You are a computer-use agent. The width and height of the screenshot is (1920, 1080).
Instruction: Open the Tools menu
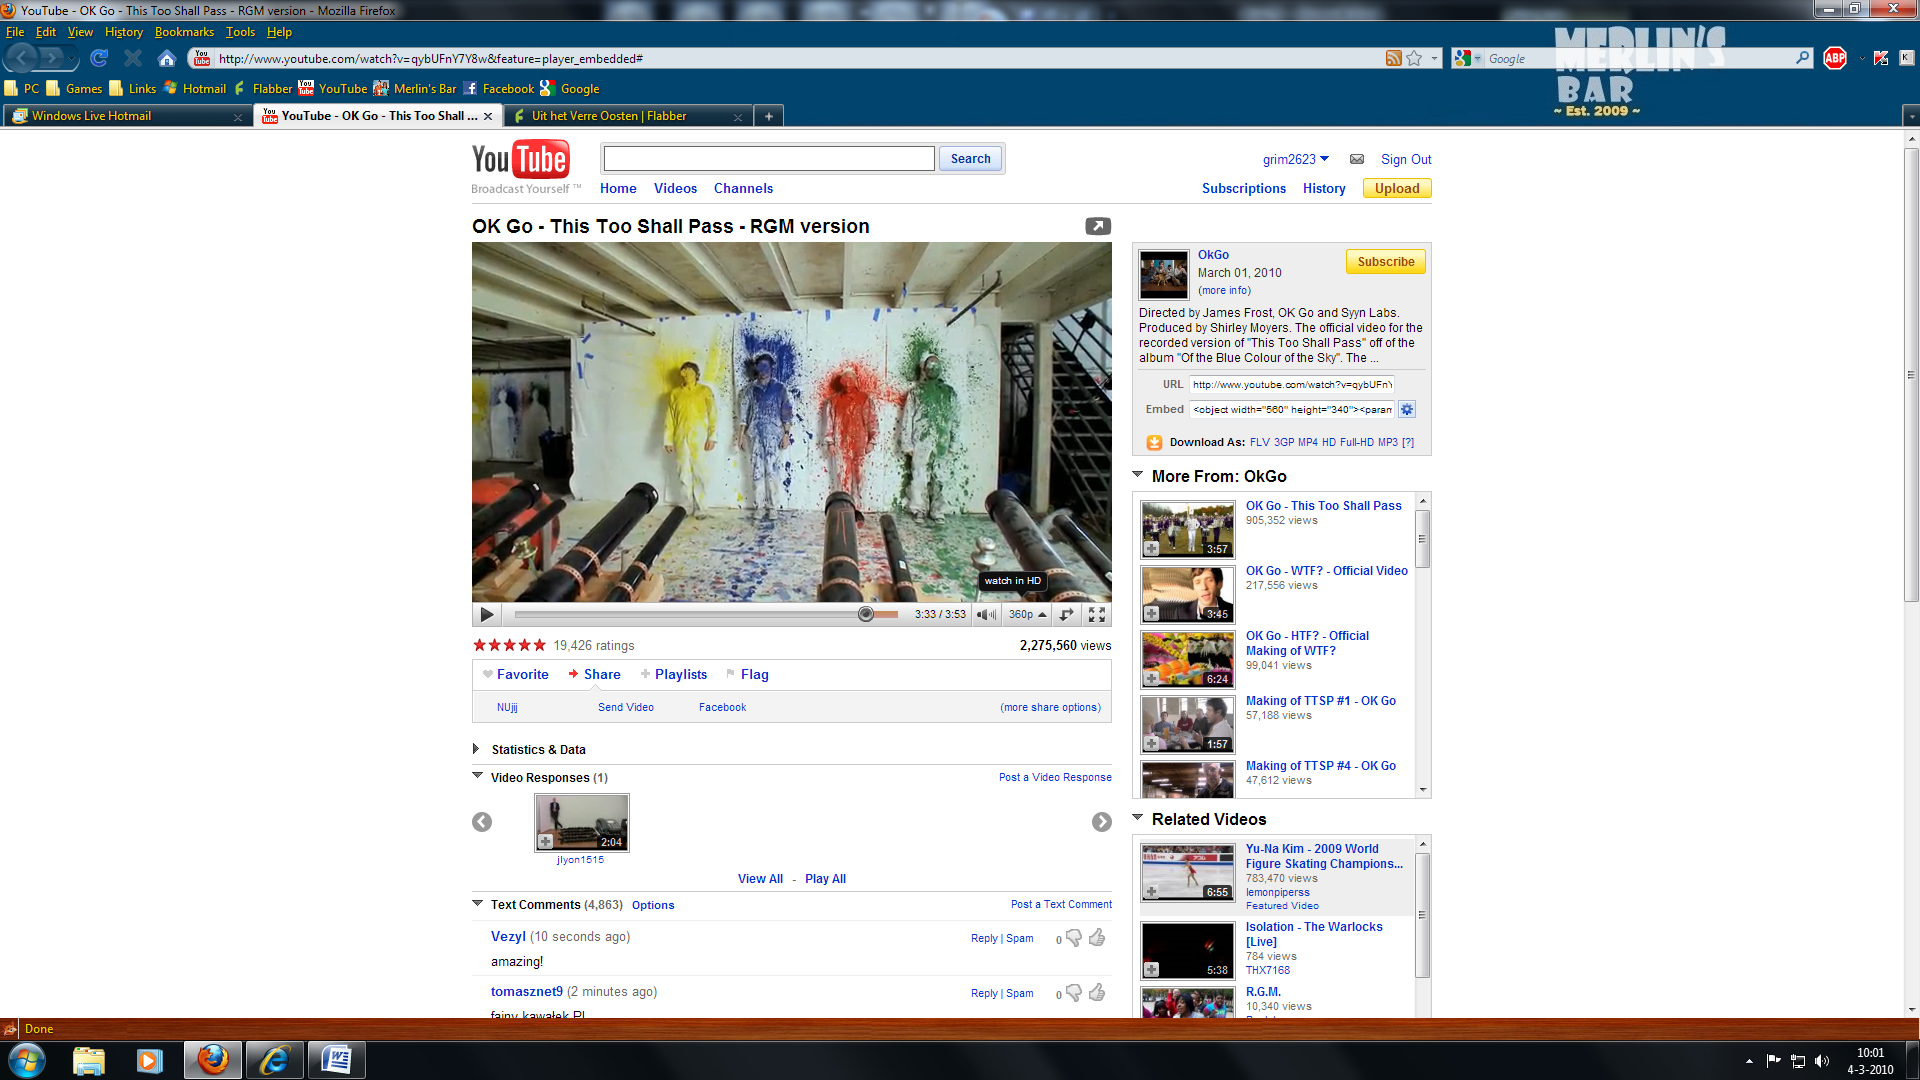[x=240, y=32]
